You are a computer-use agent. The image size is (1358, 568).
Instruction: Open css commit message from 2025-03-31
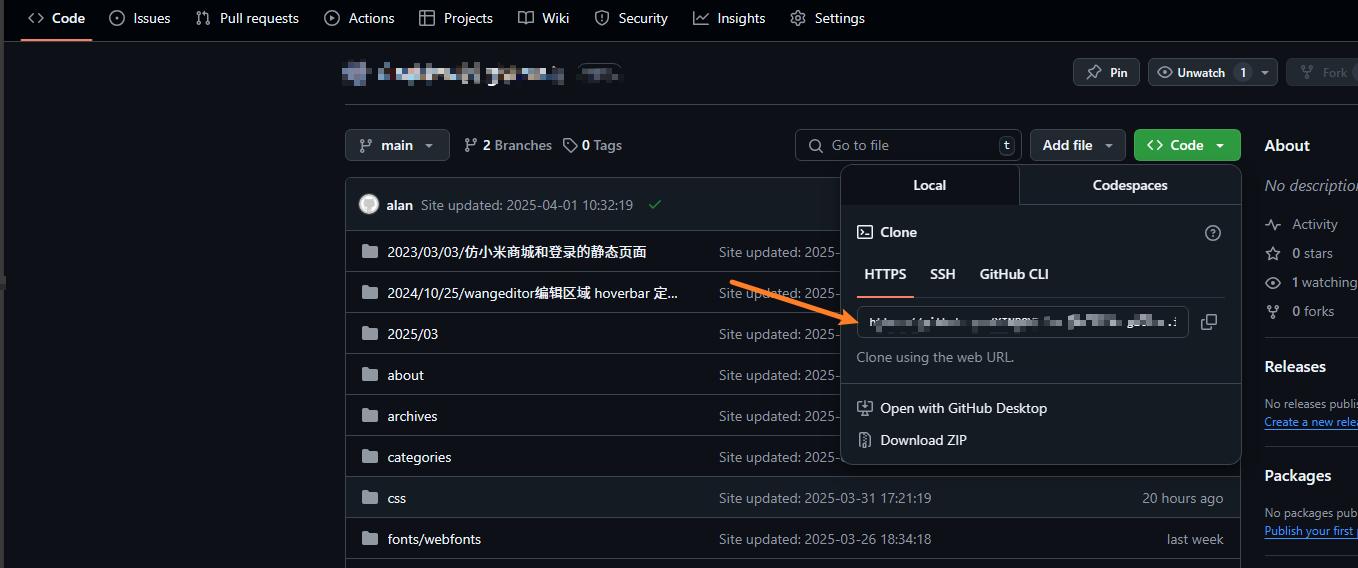coord(825,498)
